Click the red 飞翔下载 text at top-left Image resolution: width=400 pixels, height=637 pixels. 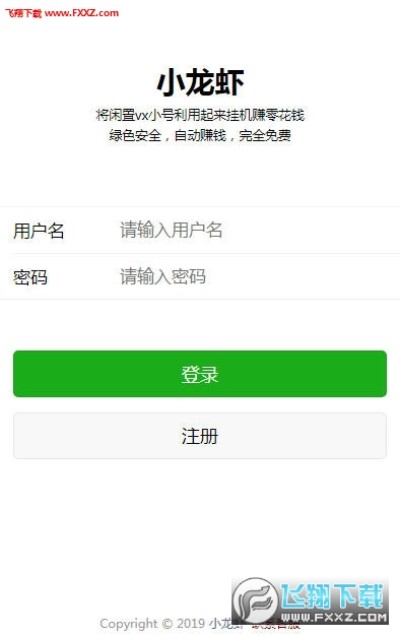coord(23,13)
